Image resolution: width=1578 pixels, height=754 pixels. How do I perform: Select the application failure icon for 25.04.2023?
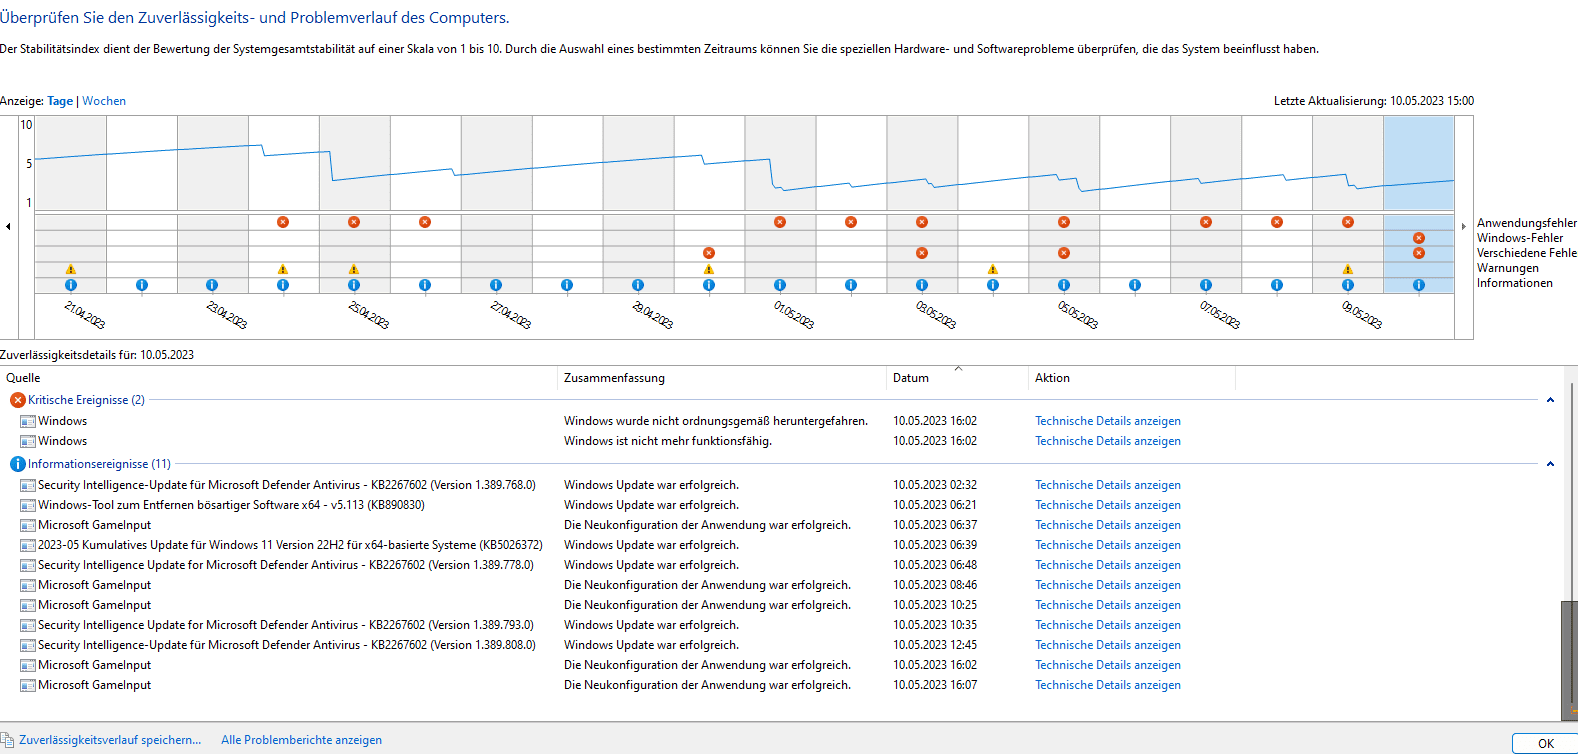tap(354, 222)
